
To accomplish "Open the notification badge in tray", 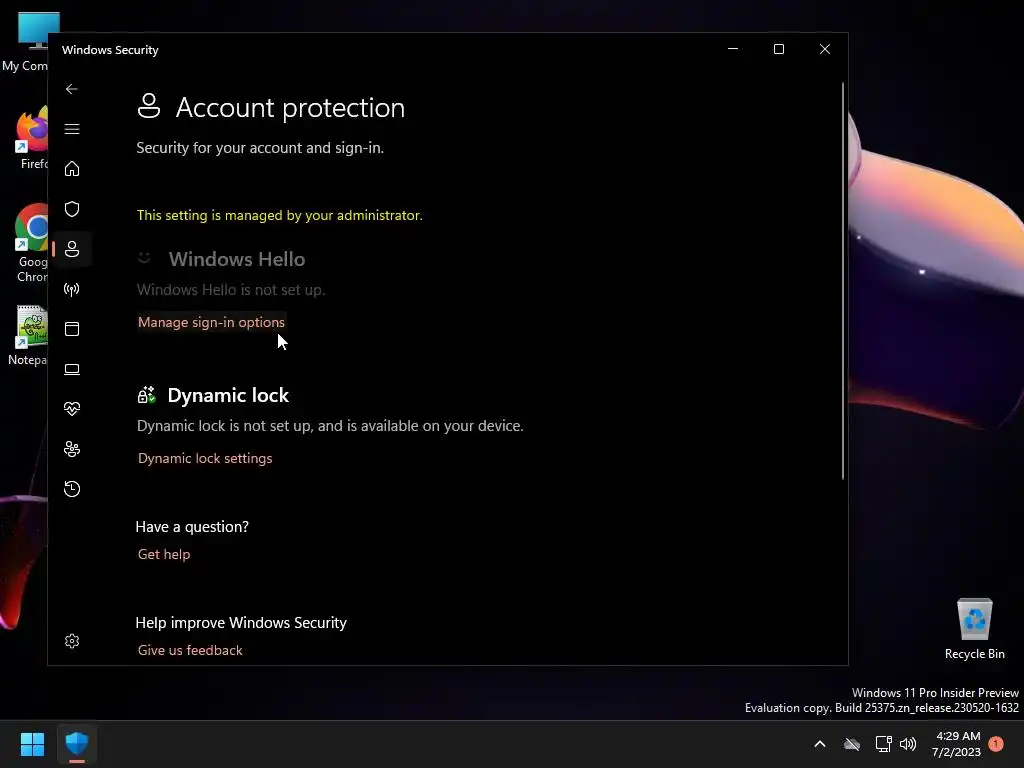I will click(x=996, y=744).
